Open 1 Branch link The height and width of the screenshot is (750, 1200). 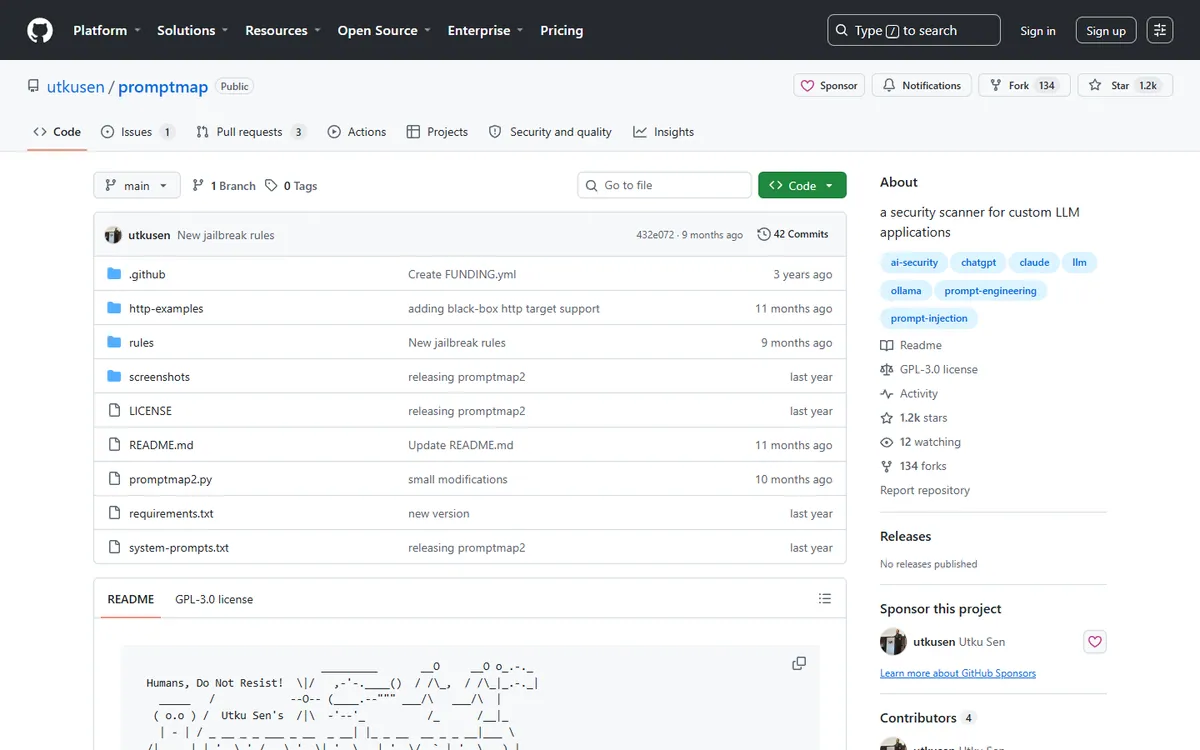(x=224, y=186)
